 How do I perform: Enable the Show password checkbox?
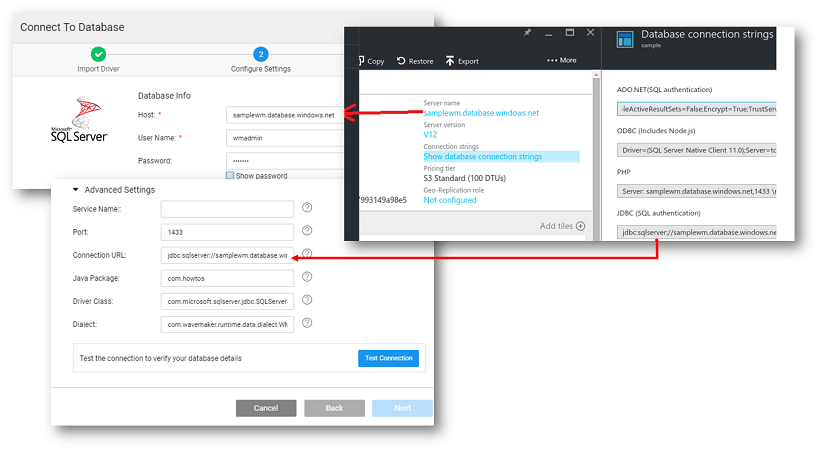[230, 176]
